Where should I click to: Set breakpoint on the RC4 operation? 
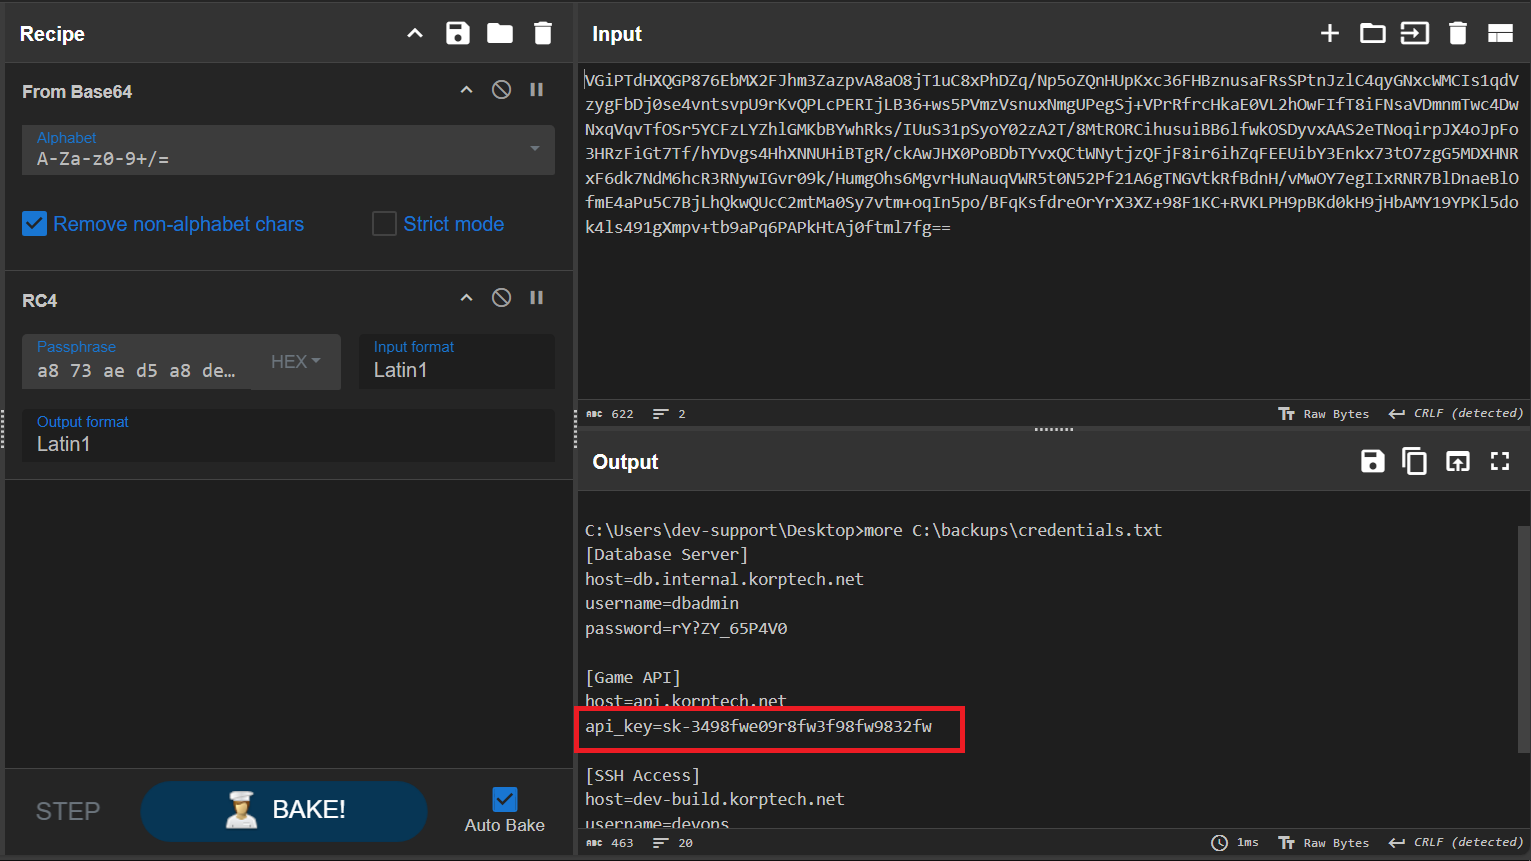click(537, 298)
